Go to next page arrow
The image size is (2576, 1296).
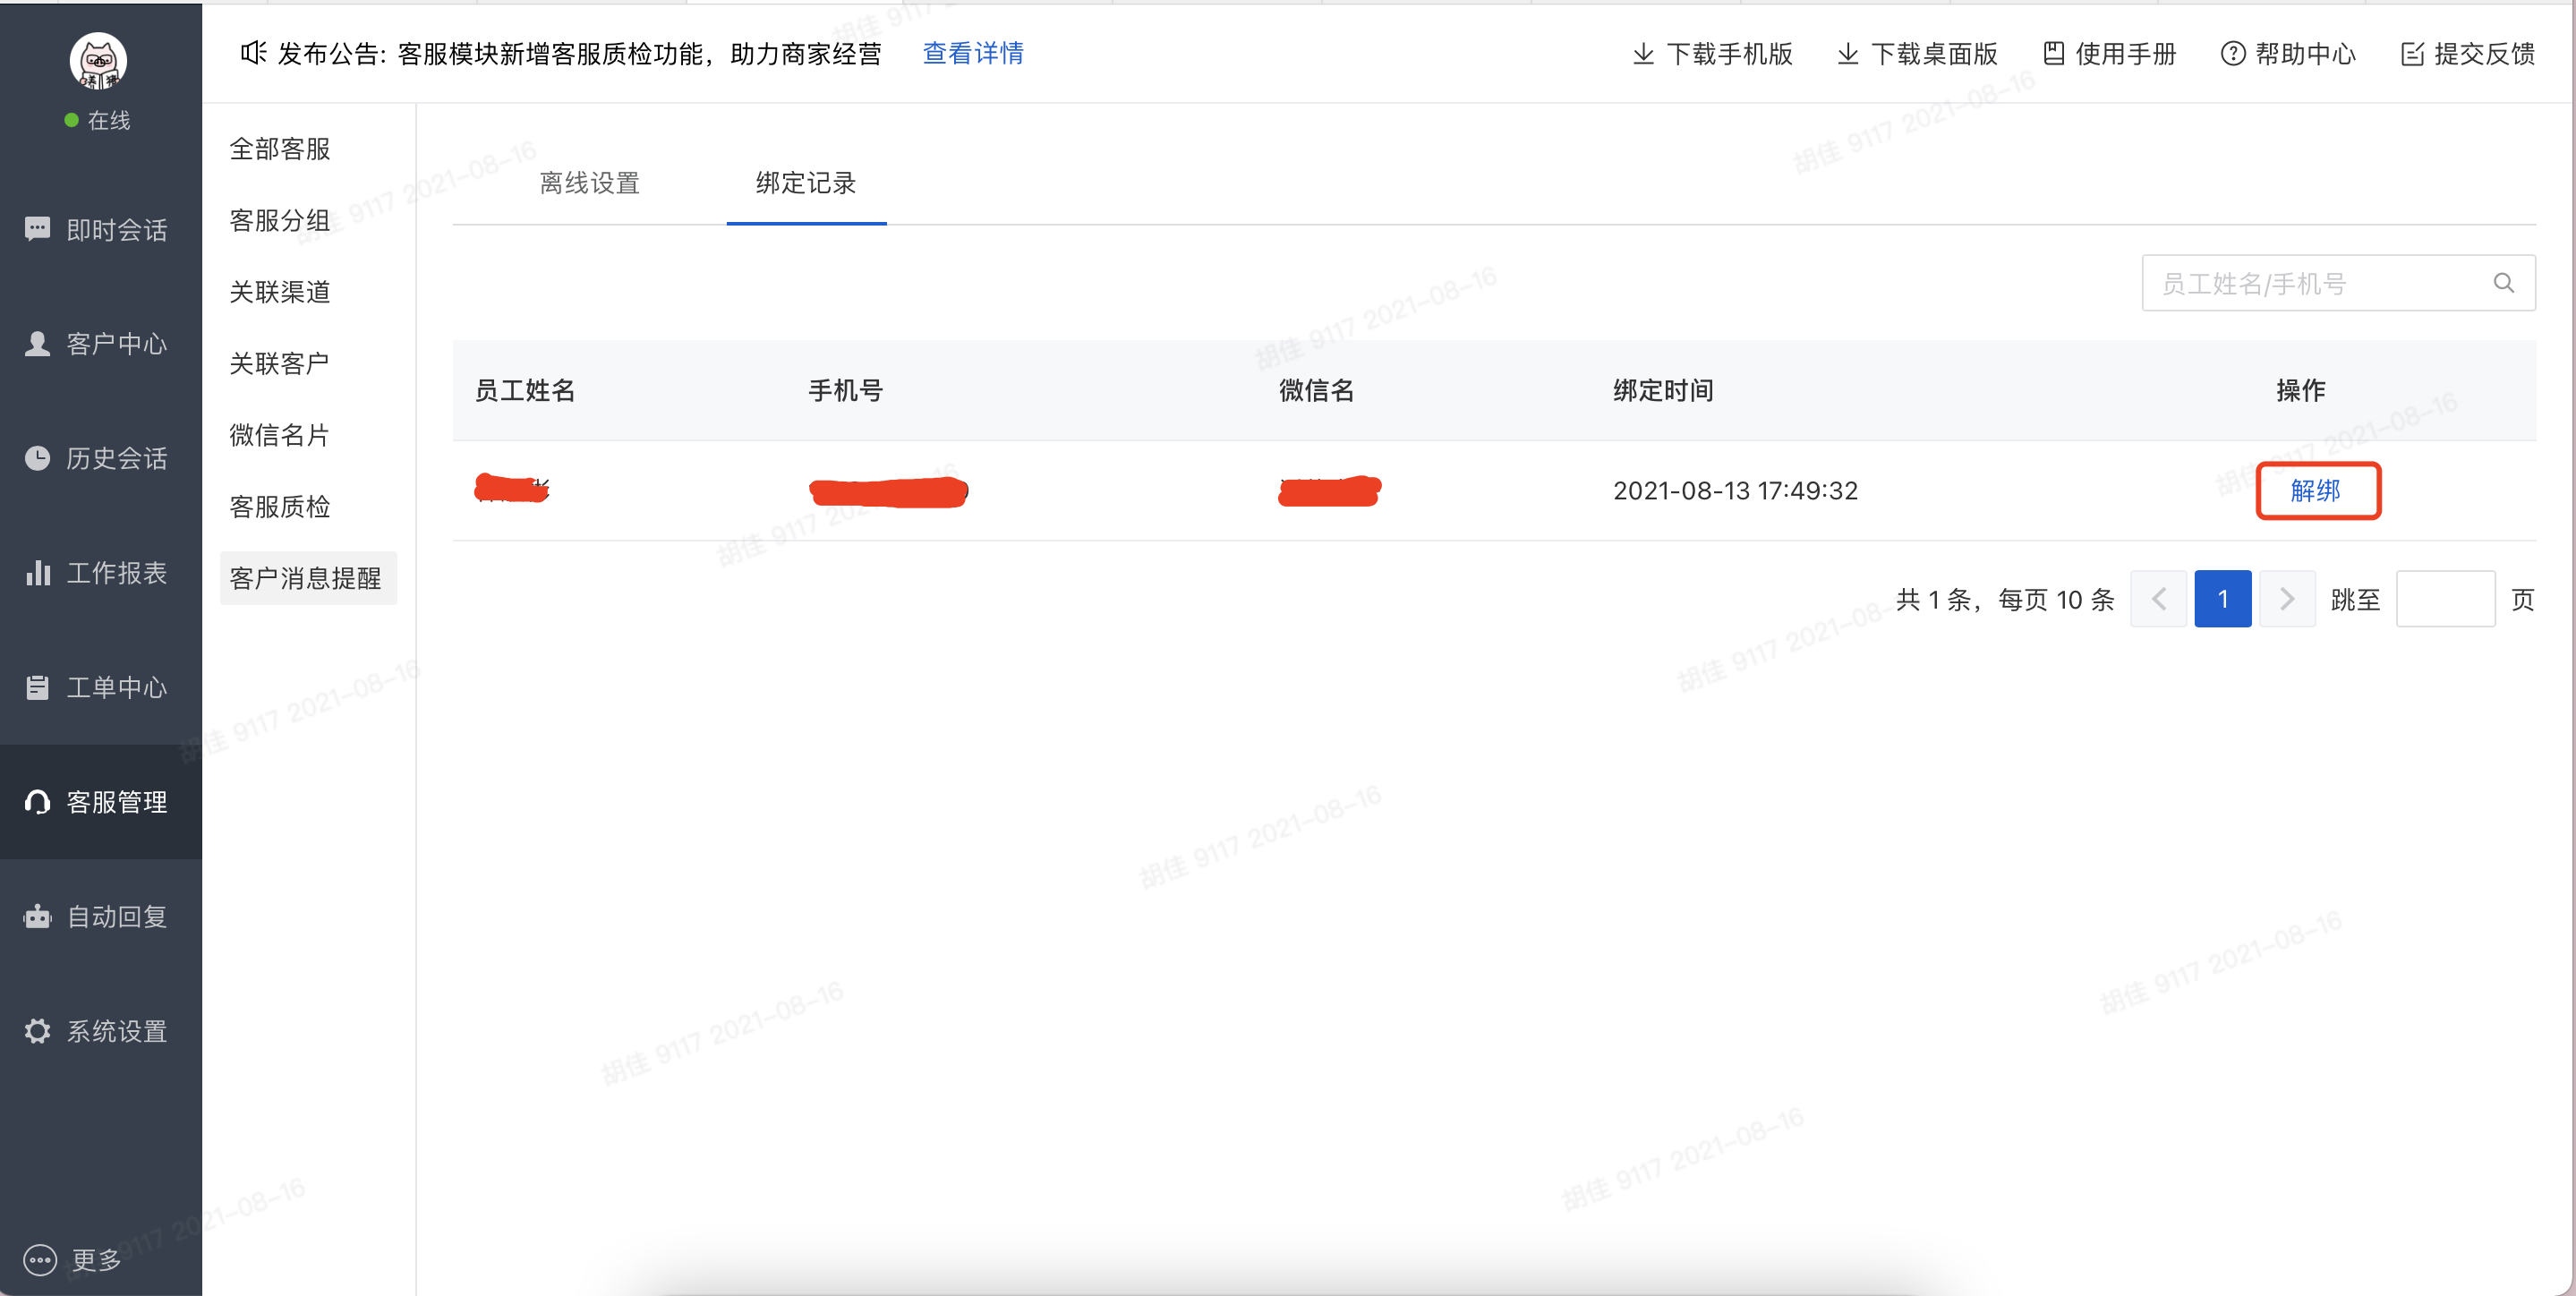tap(2286, 599)
